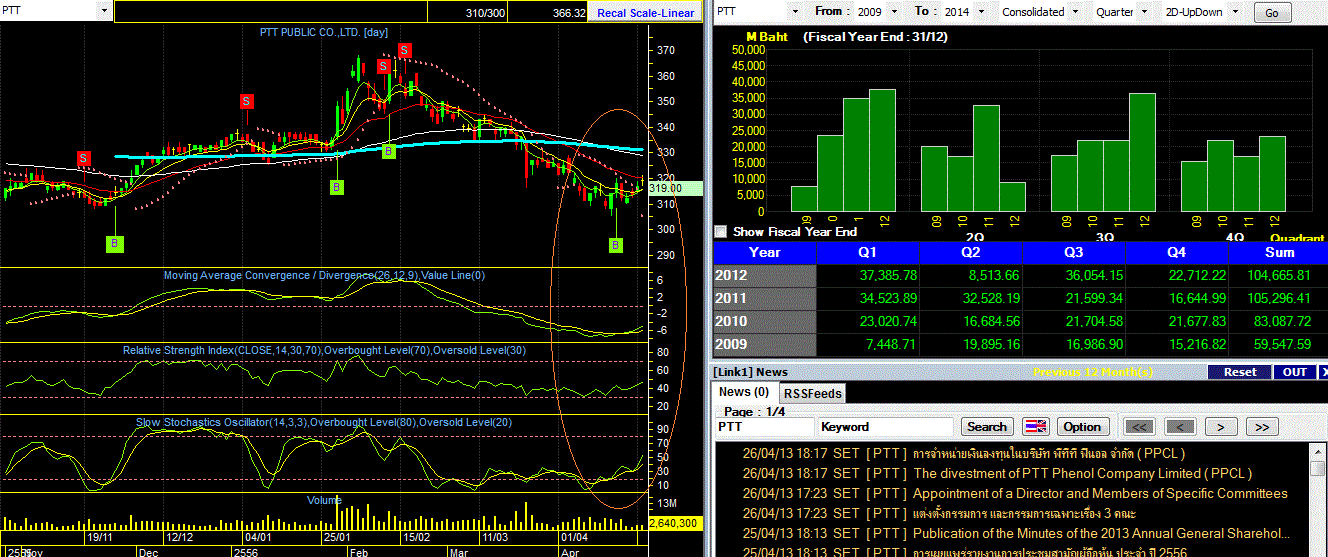This screenshot has width=1328, height=557.
Task: Click the Year column header
Action: click(764, 252)
